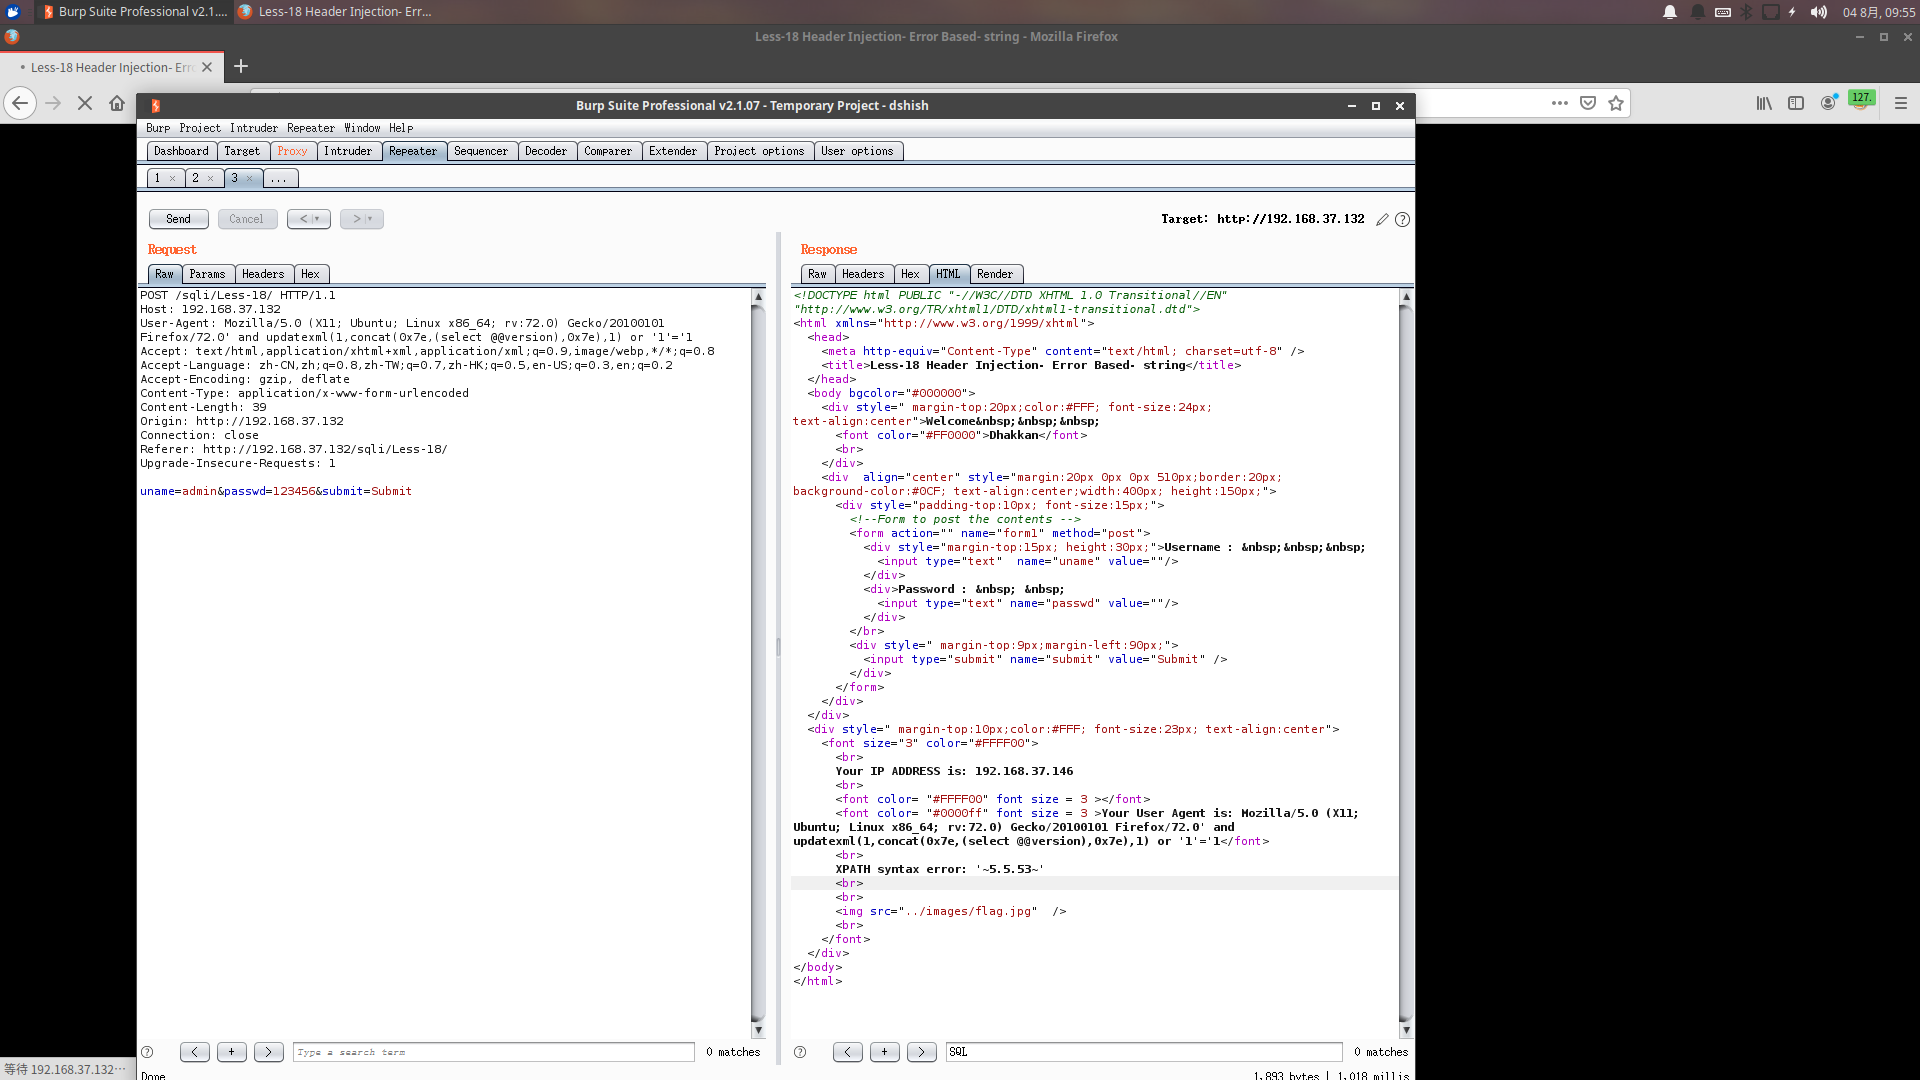Click the bookmark star icon
This screenshot has width=1920, height=1080.
click(1616, 103)
